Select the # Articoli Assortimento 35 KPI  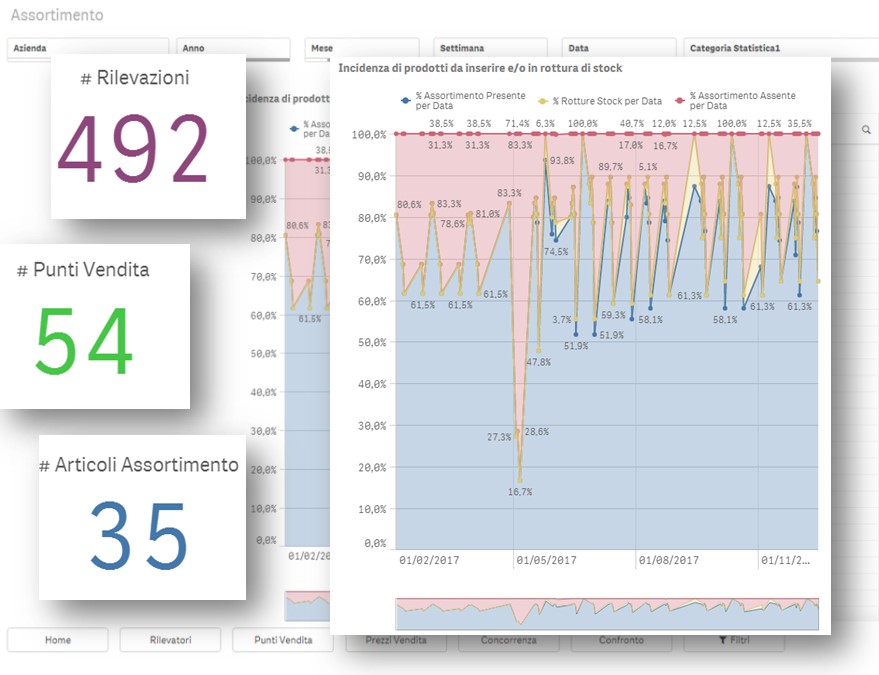point(142,517)
